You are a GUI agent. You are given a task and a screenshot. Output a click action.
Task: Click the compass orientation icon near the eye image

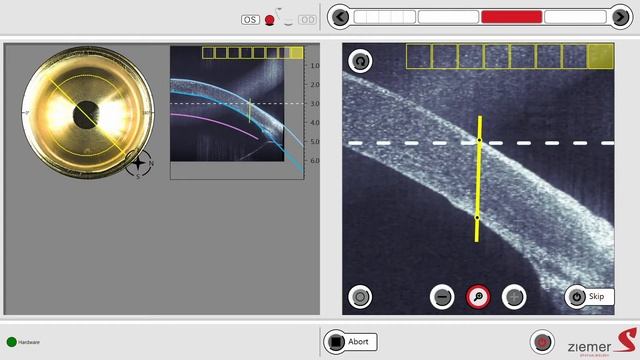[x=139, y=164]
